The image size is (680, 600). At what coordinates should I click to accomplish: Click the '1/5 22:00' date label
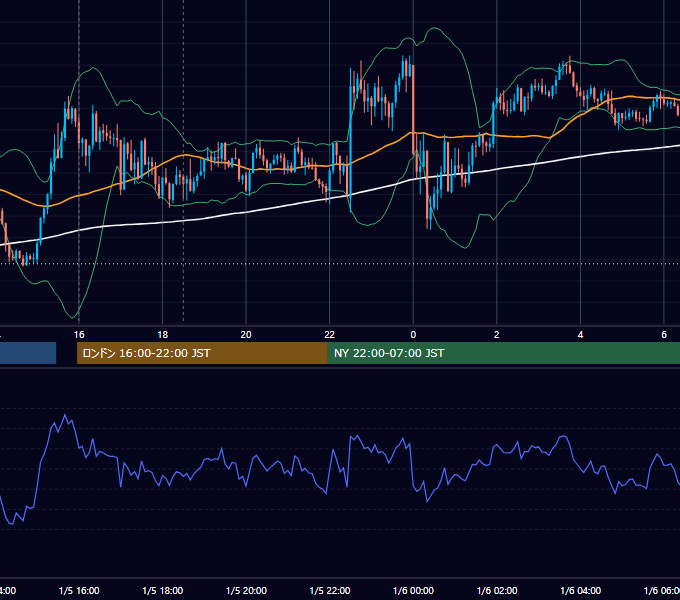click(330, 590)
